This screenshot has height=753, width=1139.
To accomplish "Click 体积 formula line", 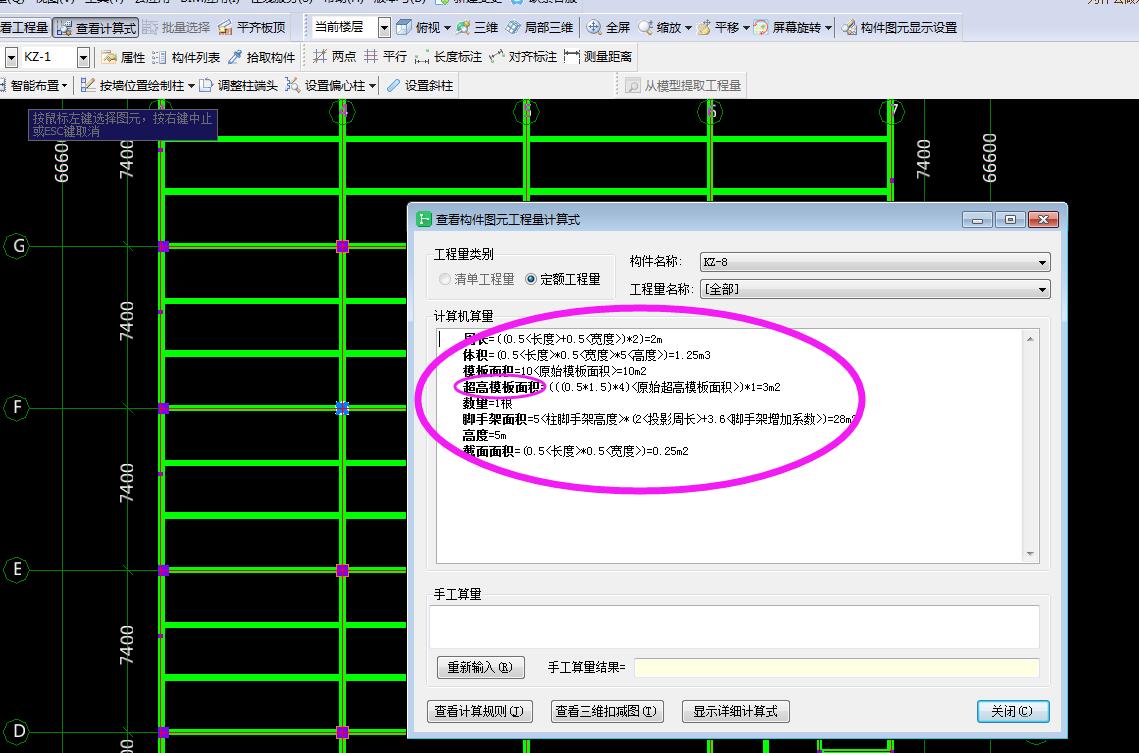I will pos(586,355).
